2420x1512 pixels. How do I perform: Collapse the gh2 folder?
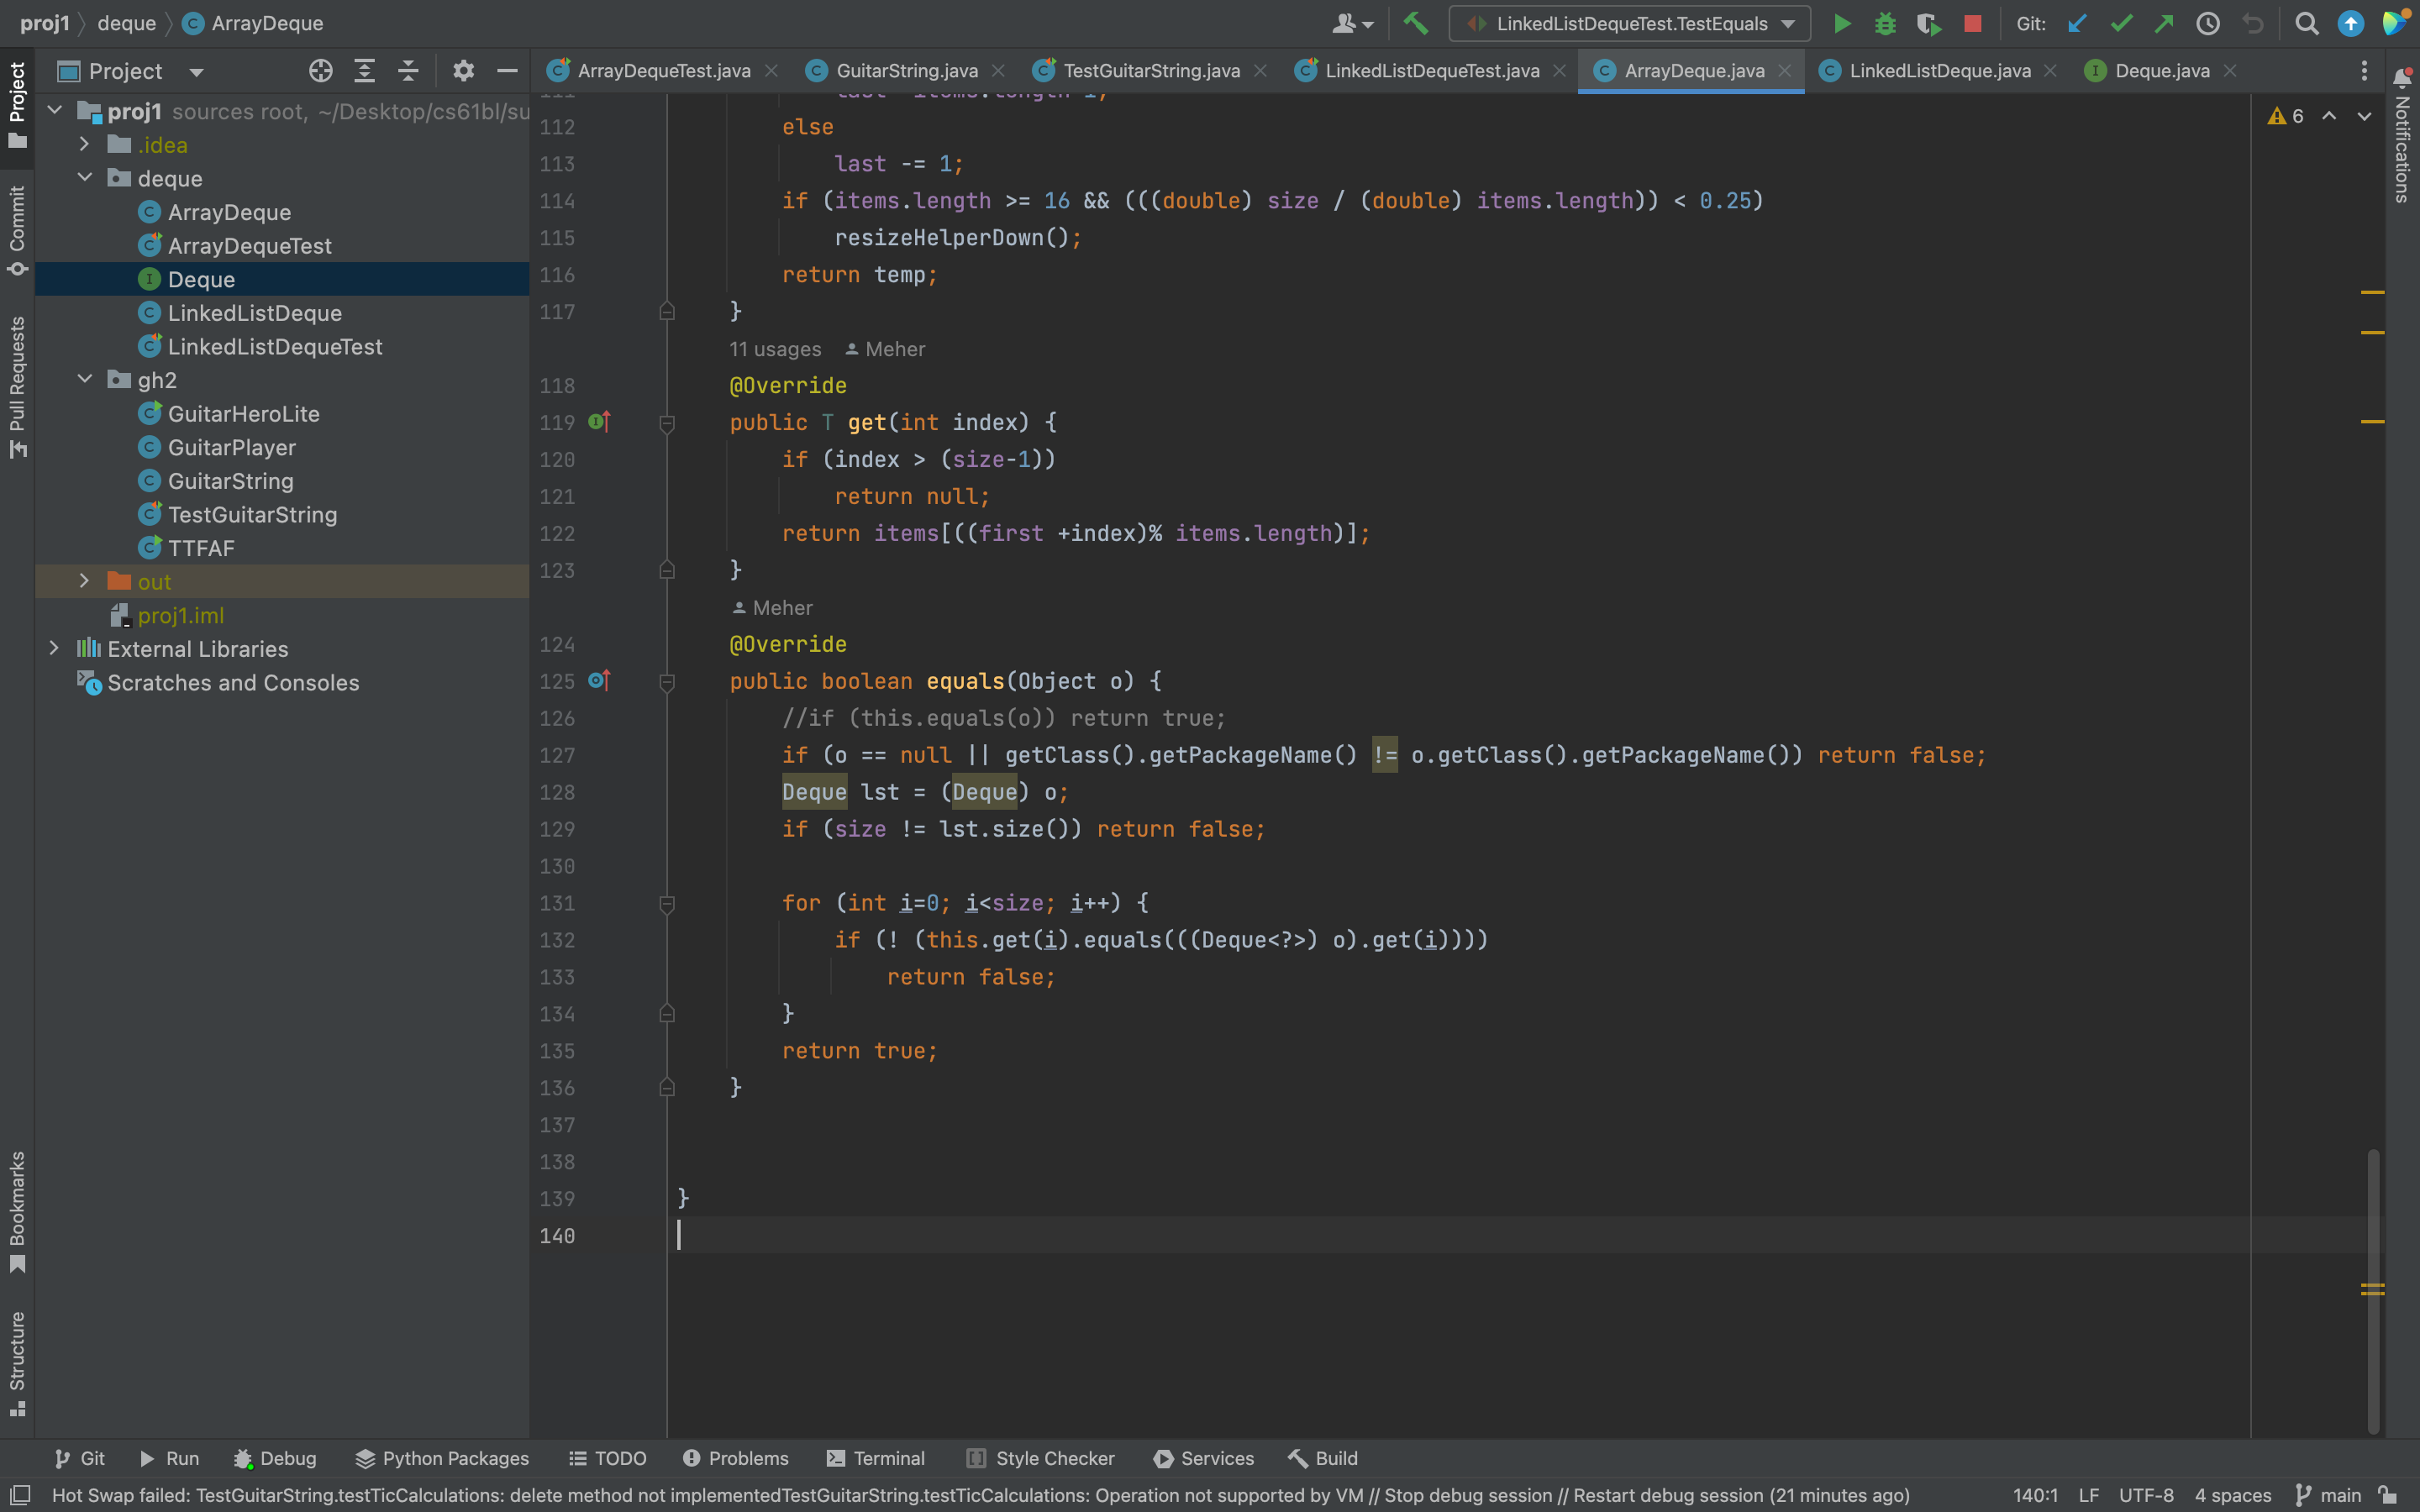tap(85, 380)
